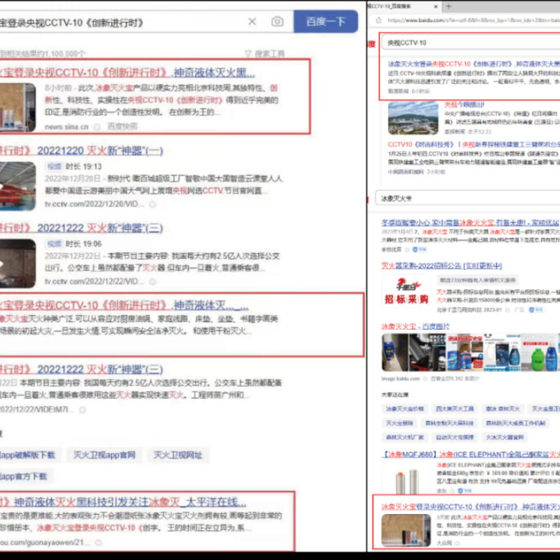
Task: Click the www.baidu.com address bar URL
Action: coord(473,20)
